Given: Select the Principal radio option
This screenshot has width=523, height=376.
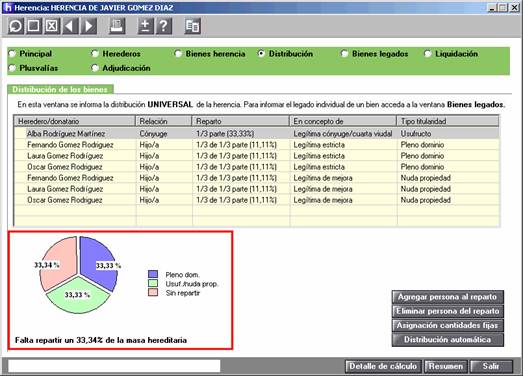Looking at the screenshot, I should point(12,54).
